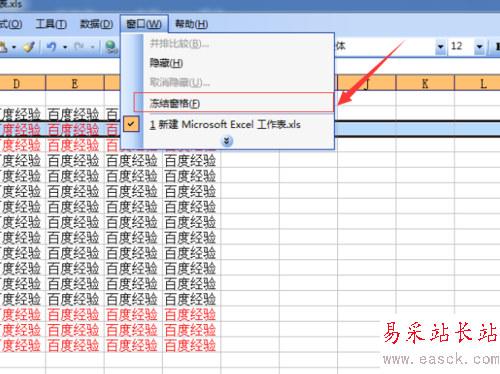Click the Undo arrow icon
Image resolution: width=500 pixels, height=374 pixels.
[x=51, y=47]
